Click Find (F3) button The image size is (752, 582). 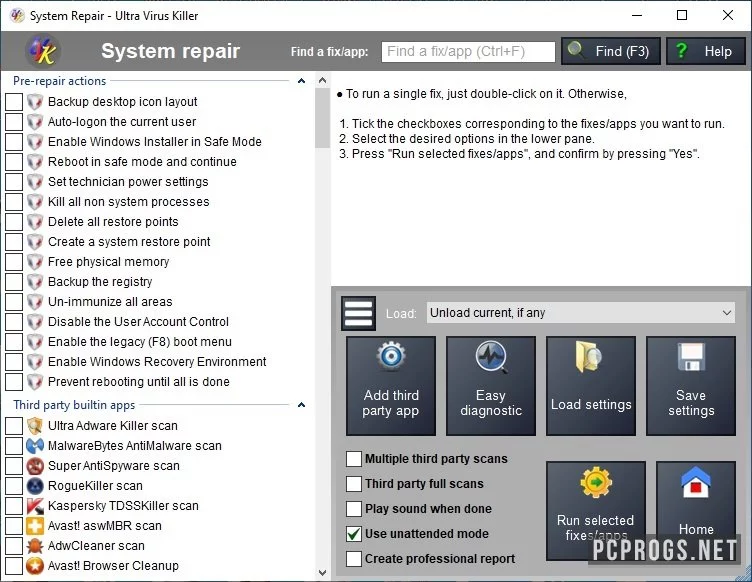[x=611, y=51]
